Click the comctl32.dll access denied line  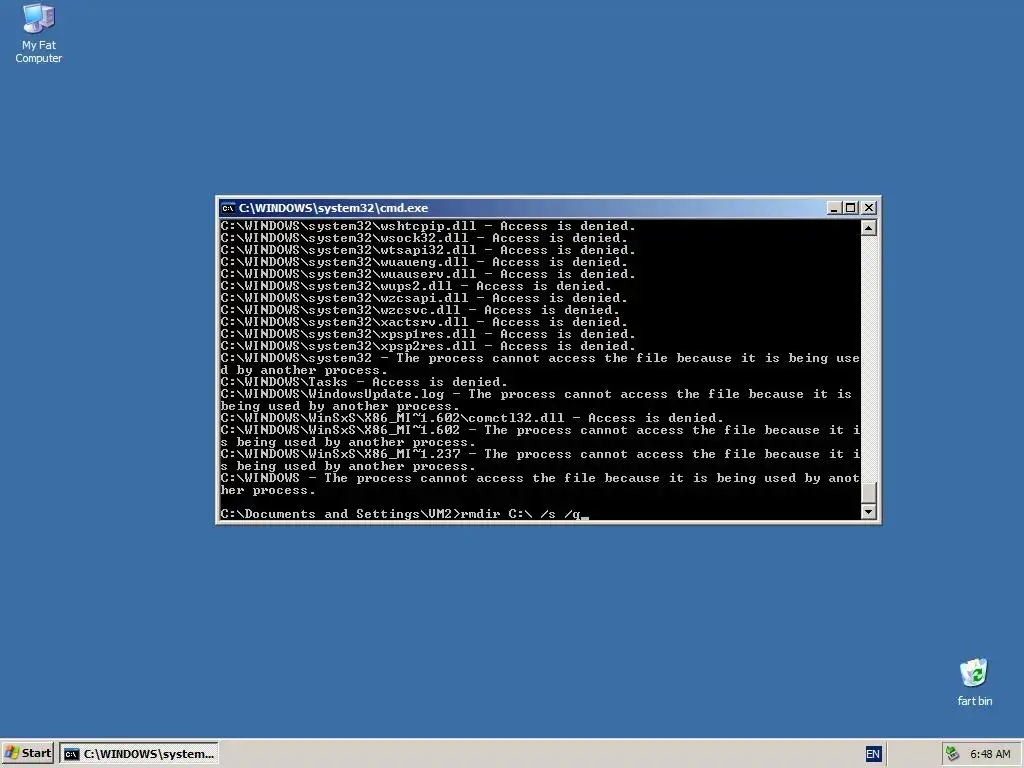472,418
